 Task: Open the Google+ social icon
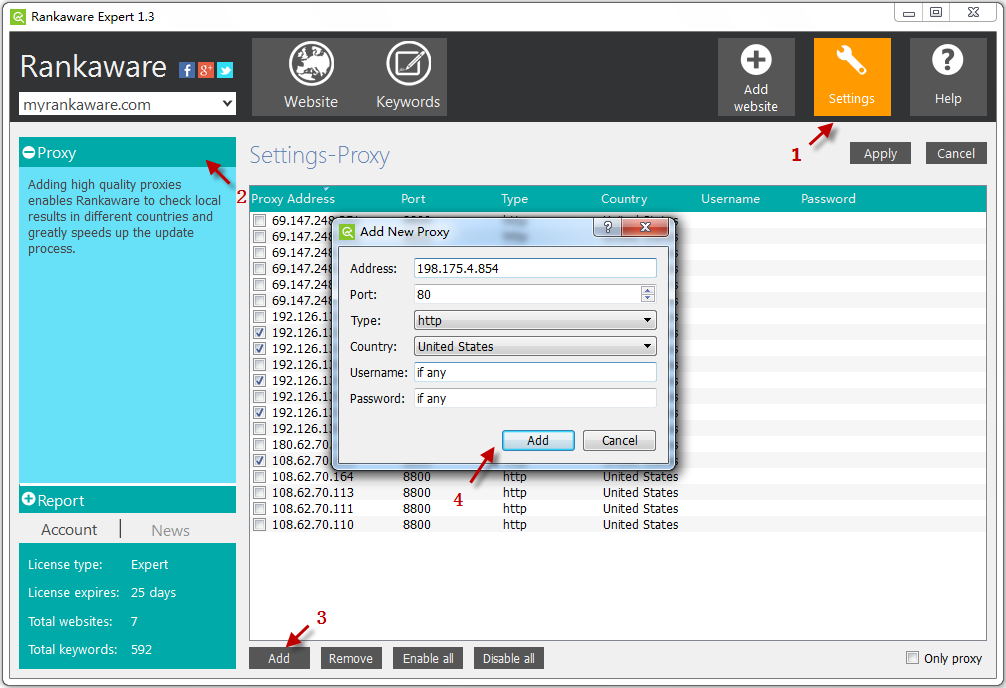point(206,70)
